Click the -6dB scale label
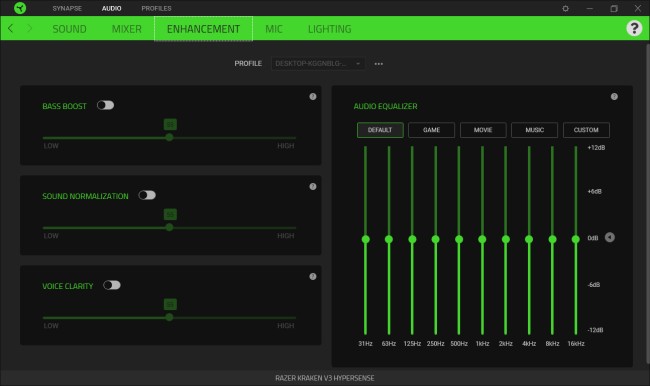 pos(594,285)
